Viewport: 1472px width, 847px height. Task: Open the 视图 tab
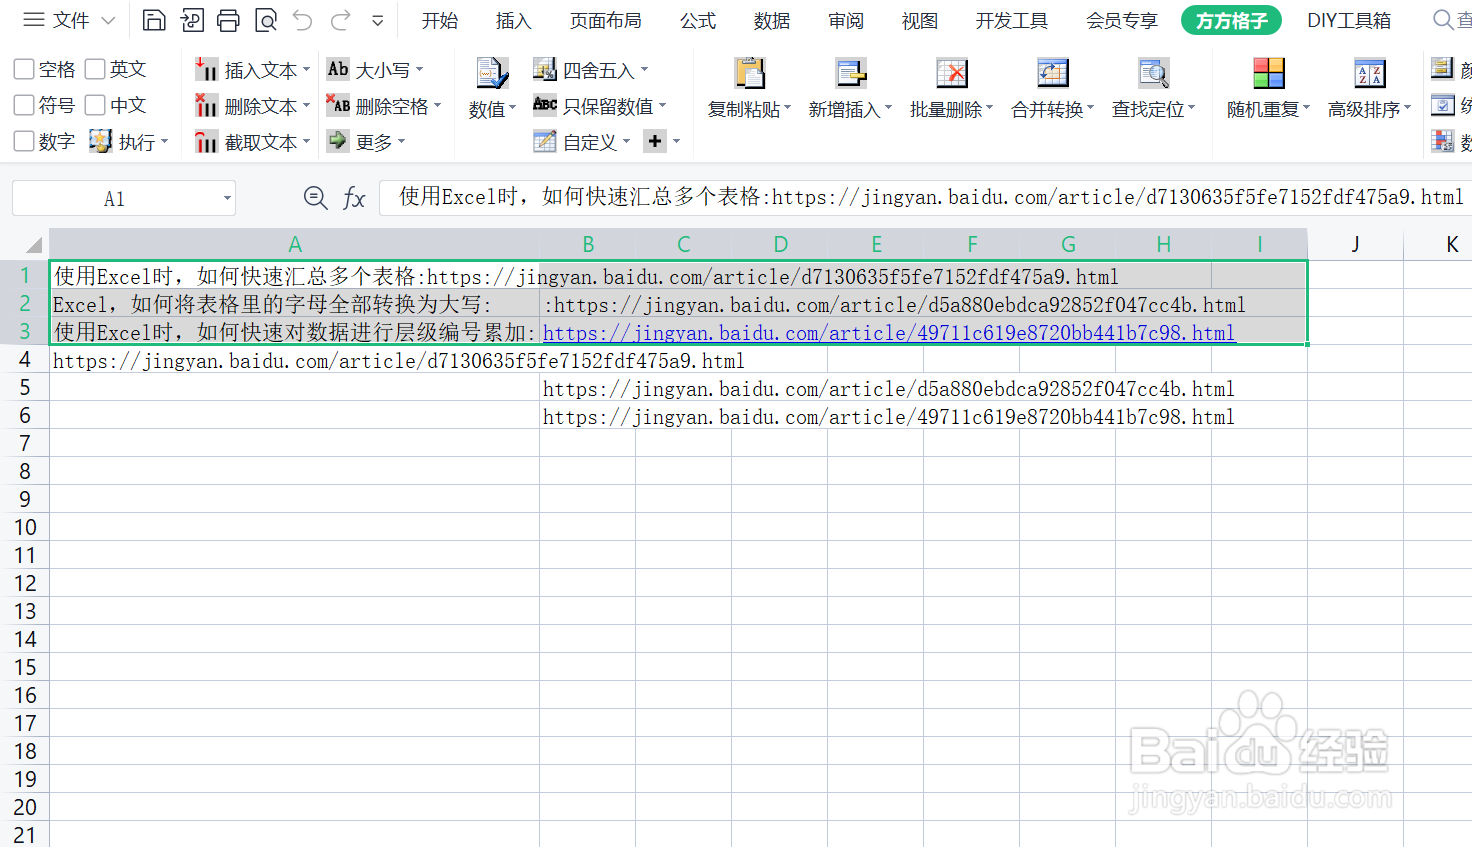[920, 20]
